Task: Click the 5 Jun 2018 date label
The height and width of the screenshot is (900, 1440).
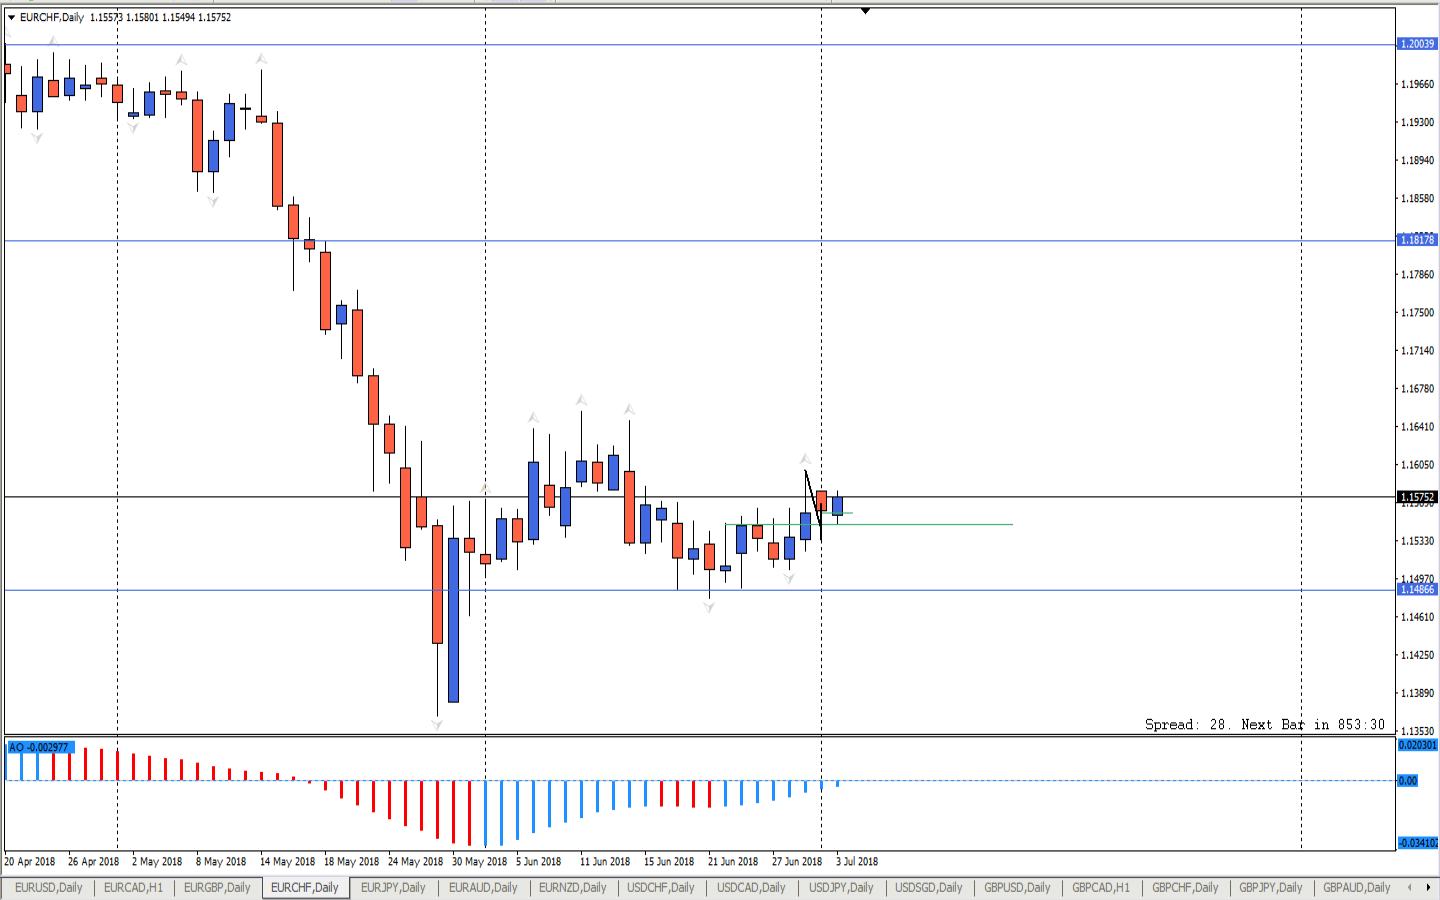Action: pyautogui.click(x=539, y=861)
